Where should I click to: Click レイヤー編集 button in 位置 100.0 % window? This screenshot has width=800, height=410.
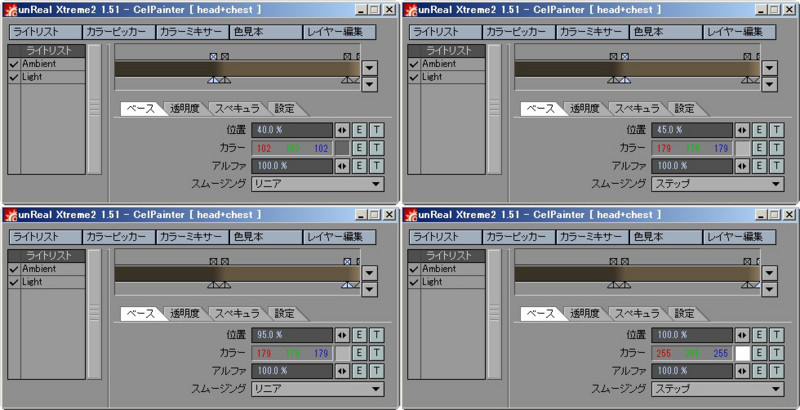739,237
